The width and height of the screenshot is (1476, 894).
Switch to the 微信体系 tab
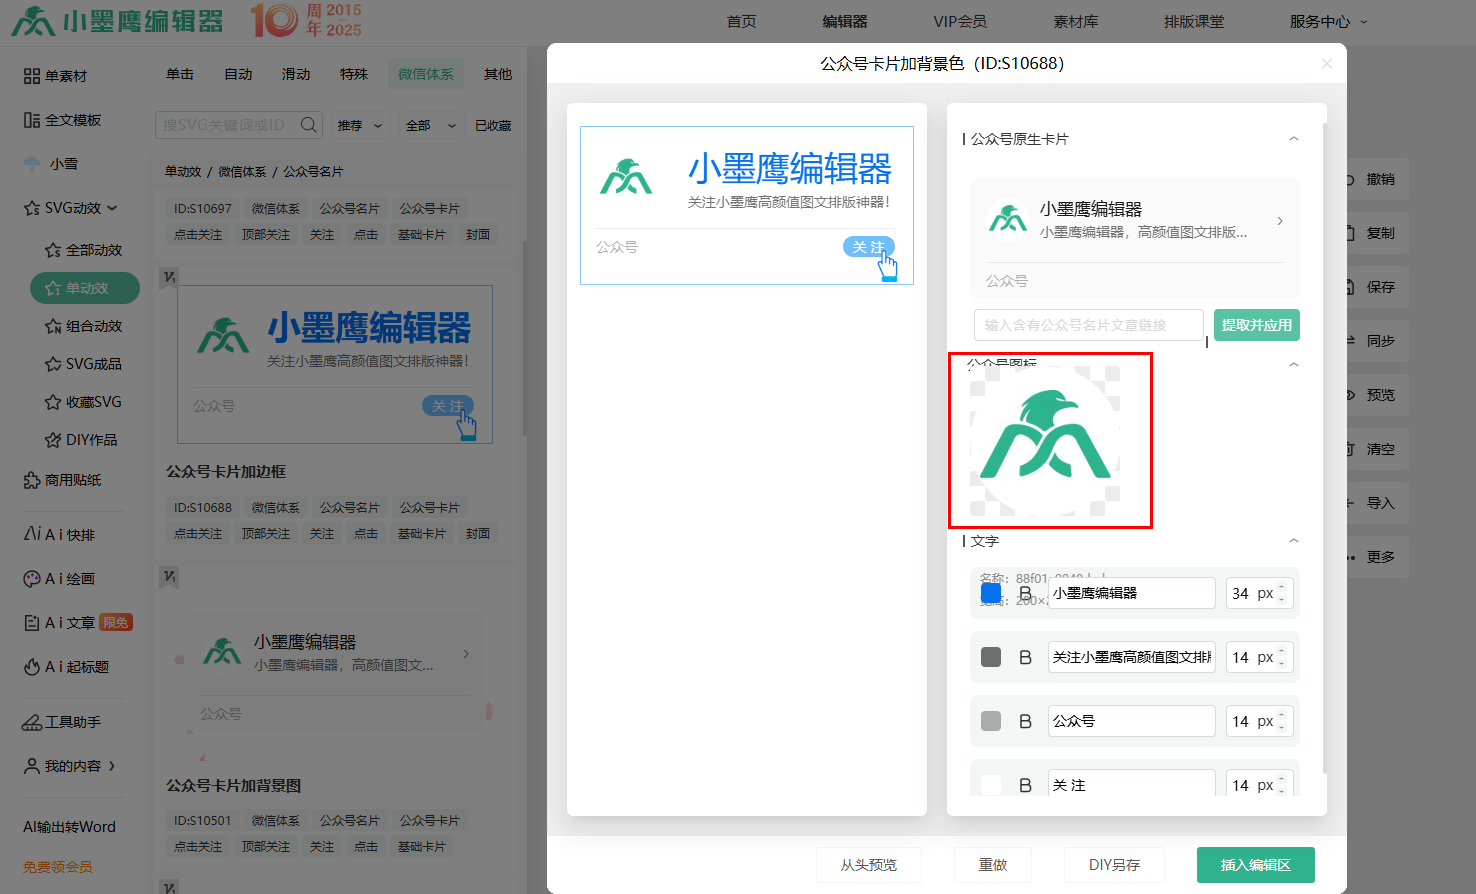pyautogui.click(x=425, y=74)
